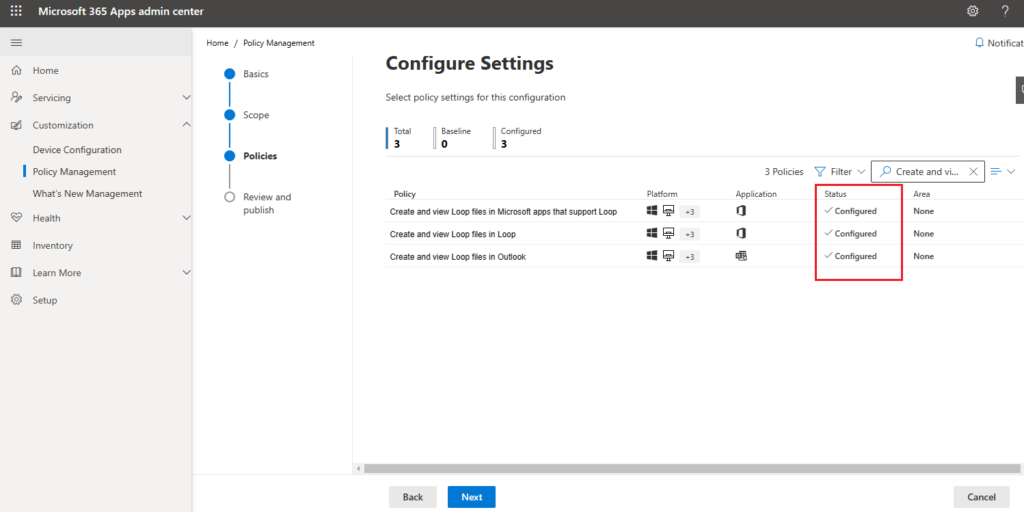Select the Configured count filter tile

click(x=519, y=137)
